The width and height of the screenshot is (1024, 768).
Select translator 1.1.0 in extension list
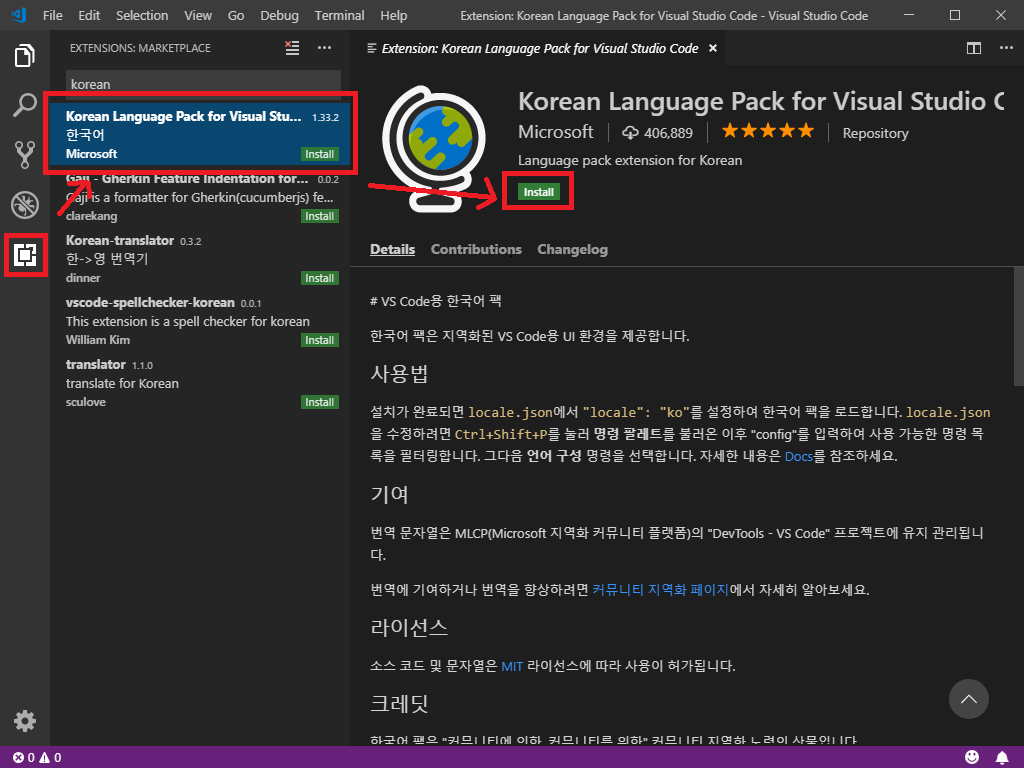point(200,383)
